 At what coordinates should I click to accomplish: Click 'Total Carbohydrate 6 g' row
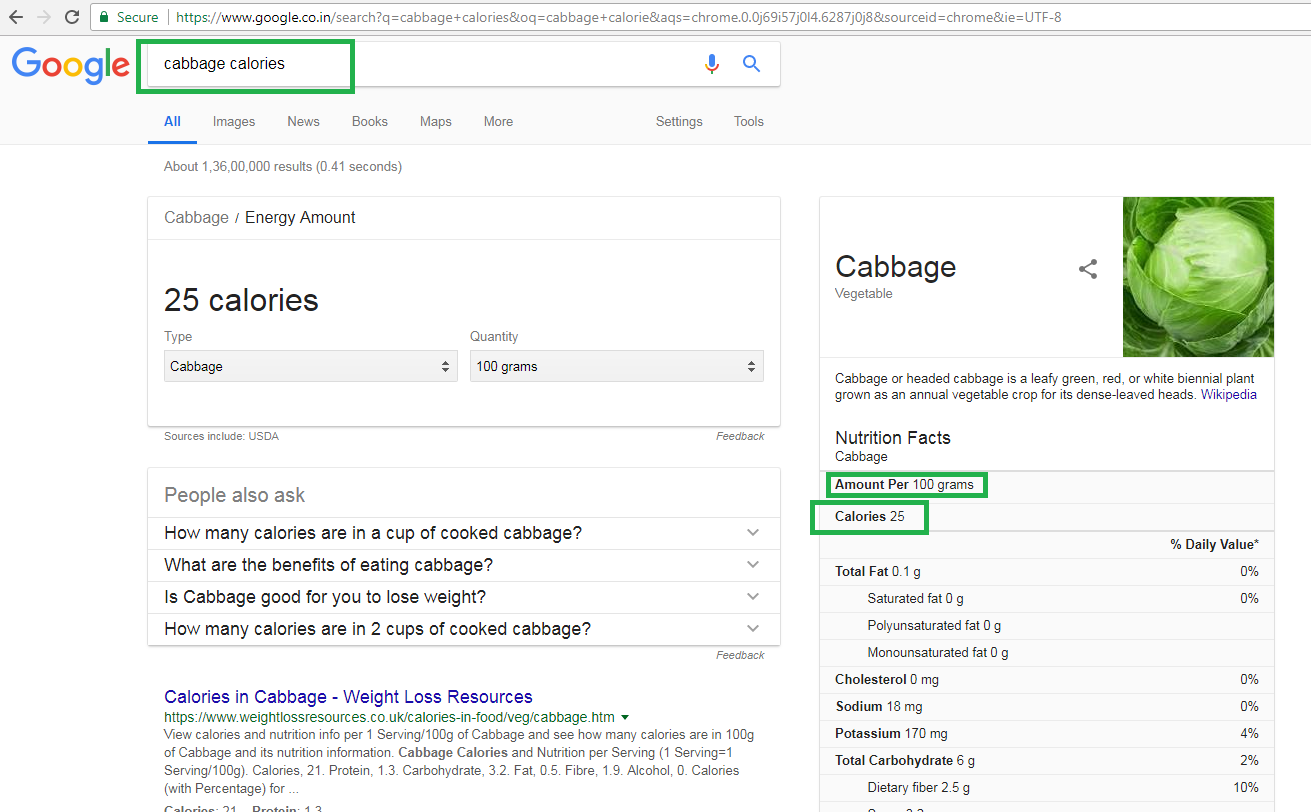1047,760
